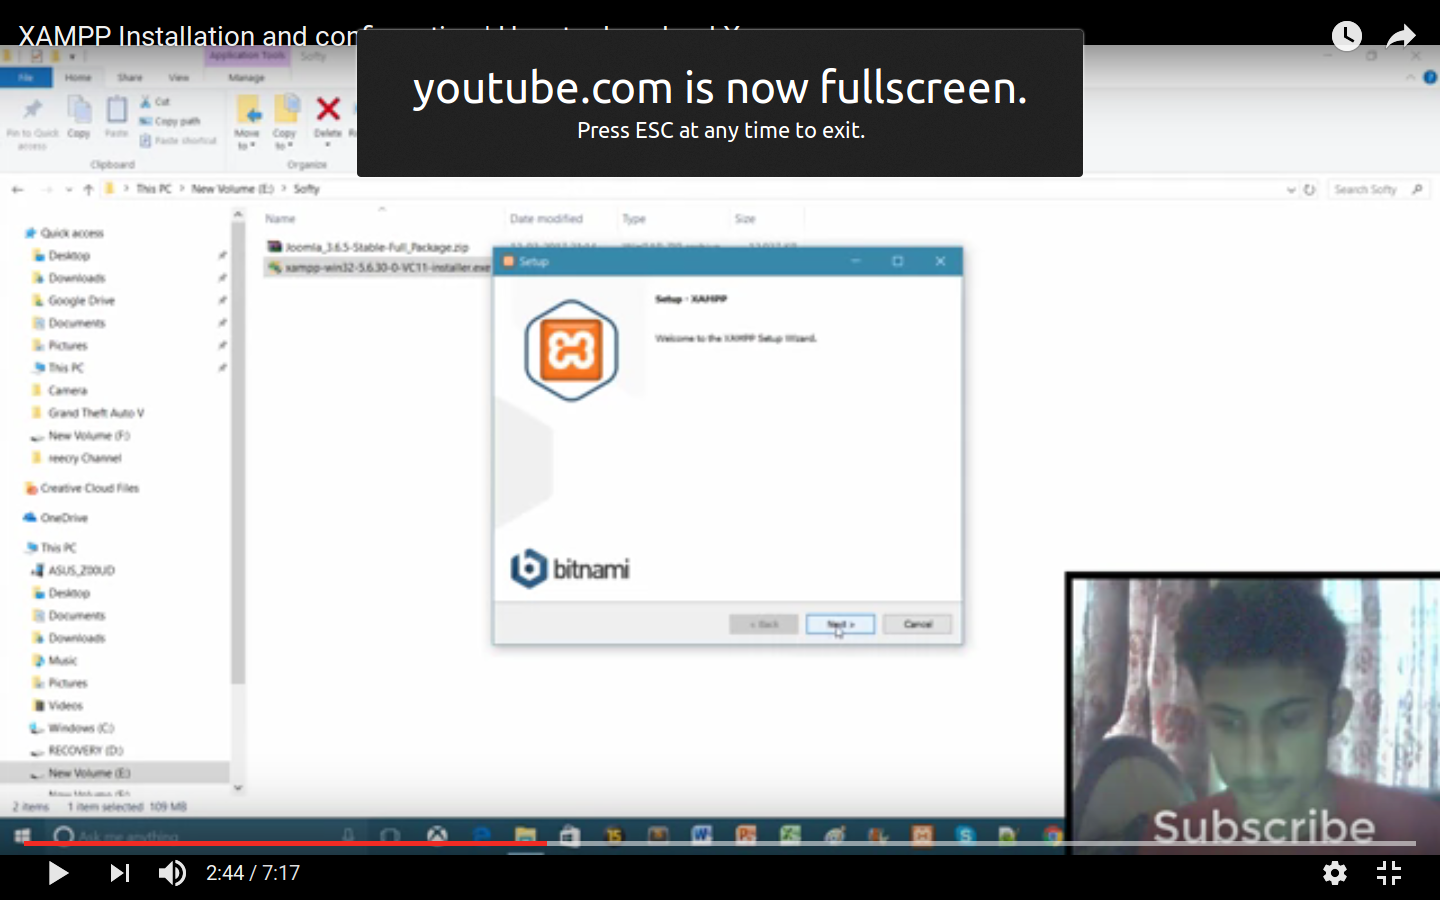Open Windows (C:) drive in navigation pane

click(x=73, y=728)
